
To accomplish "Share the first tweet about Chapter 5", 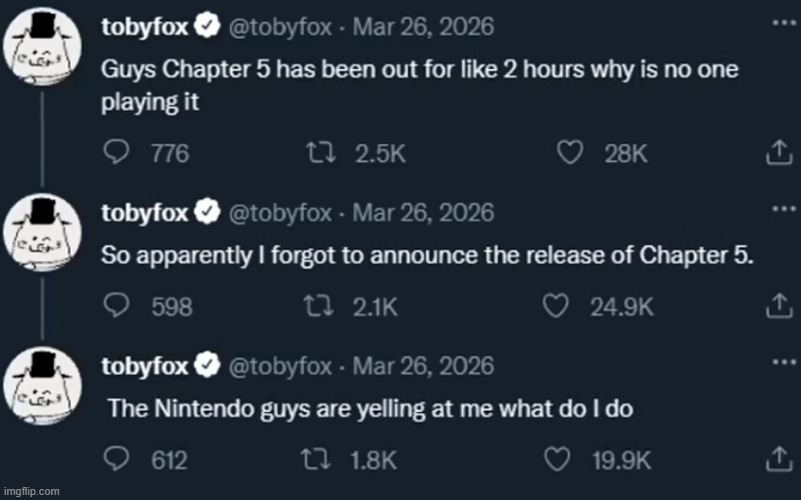I will pos(777,153).
